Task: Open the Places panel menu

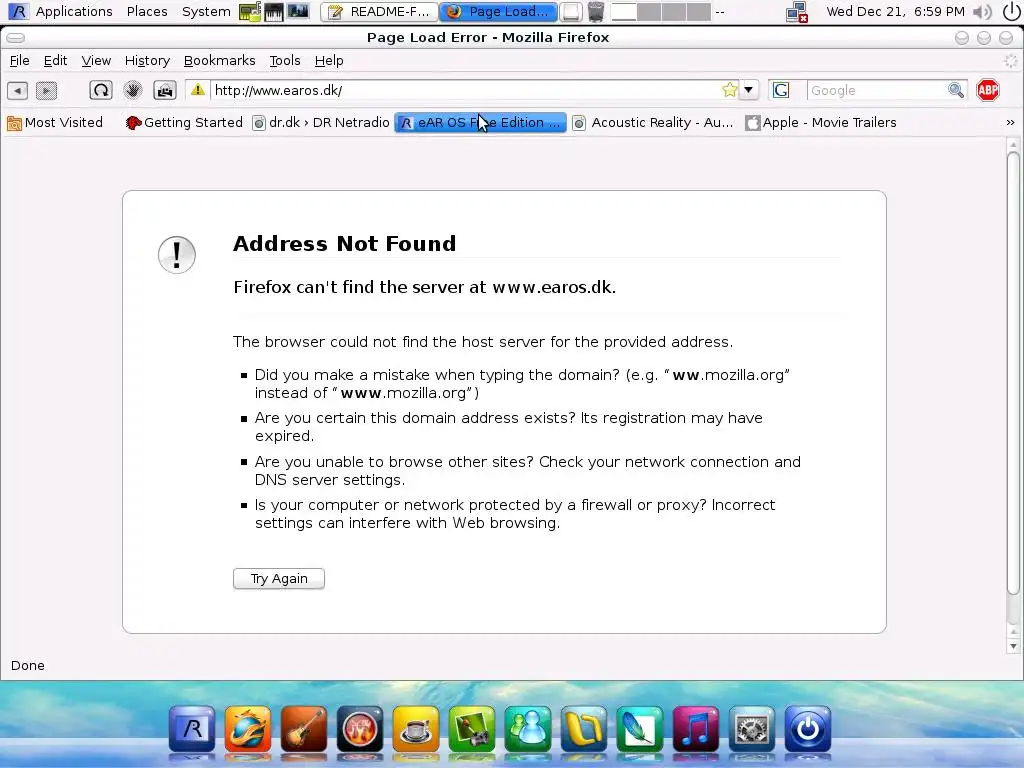Action: [147, 12]
